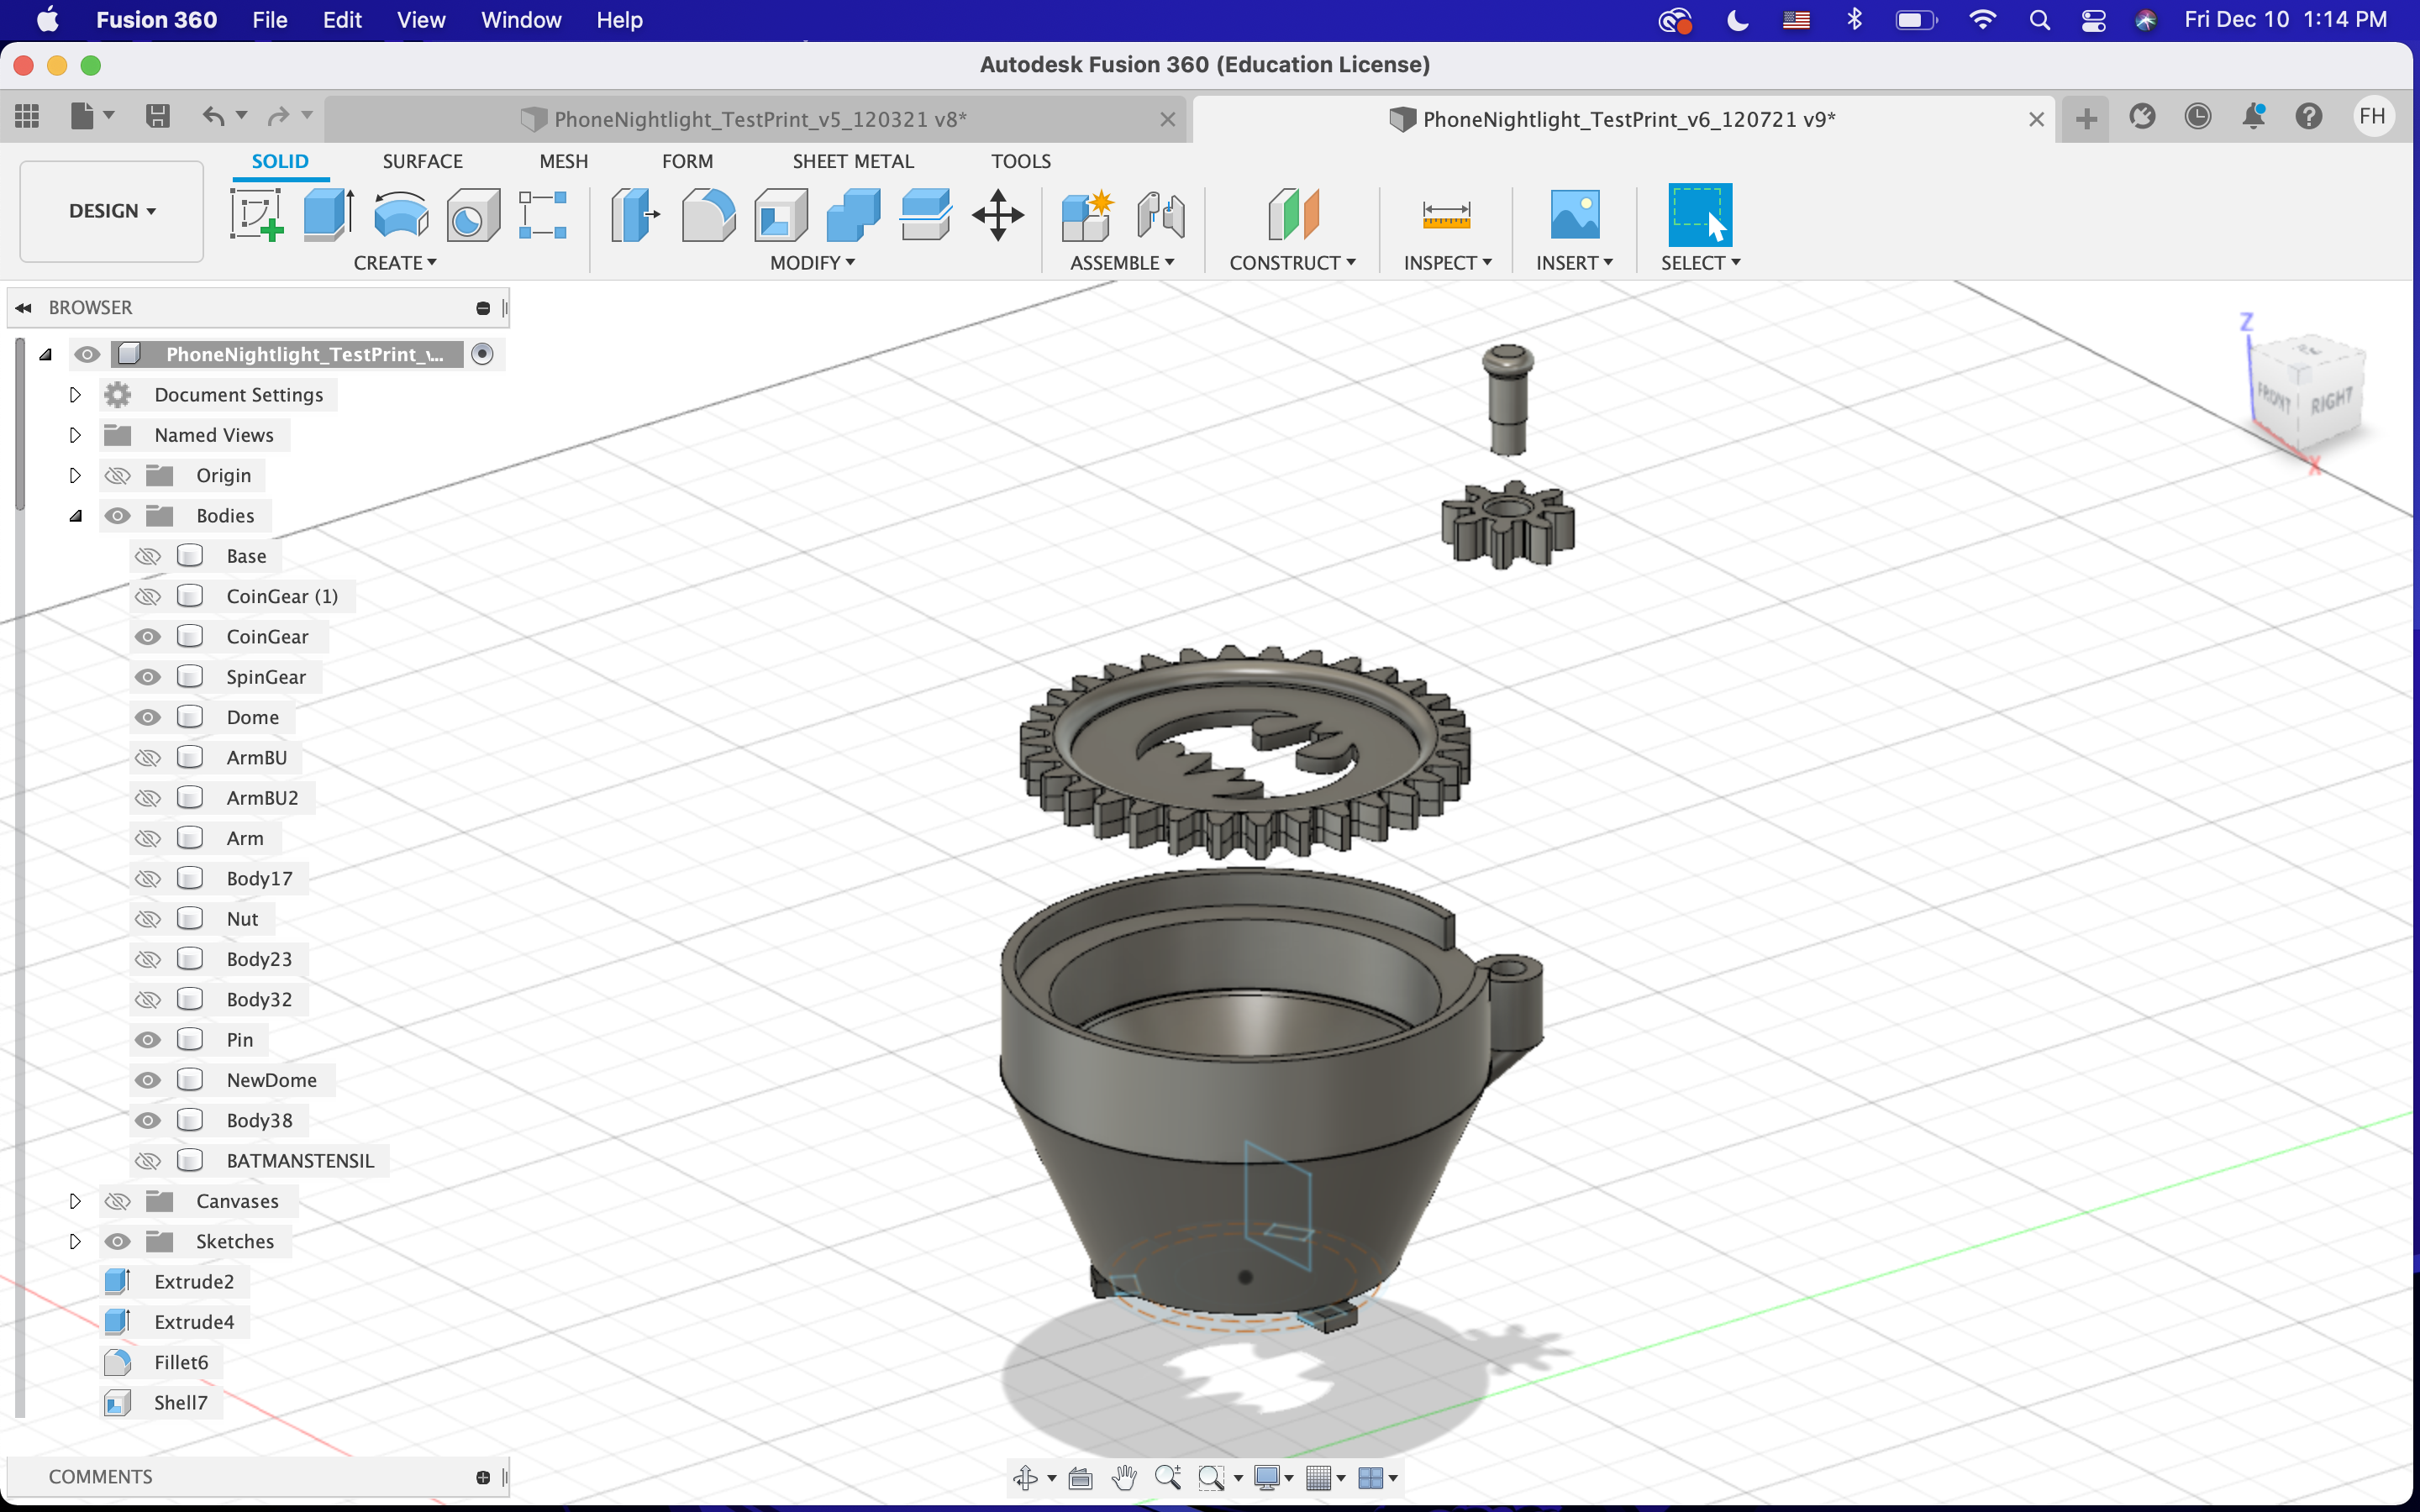Click the Undo arrow icon
The image size is (2420, 1512).
pos(213,117)
